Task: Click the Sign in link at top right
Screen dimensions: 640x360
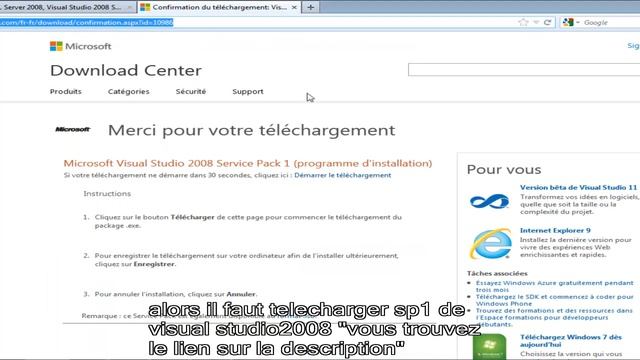Action: pos(633,46)
